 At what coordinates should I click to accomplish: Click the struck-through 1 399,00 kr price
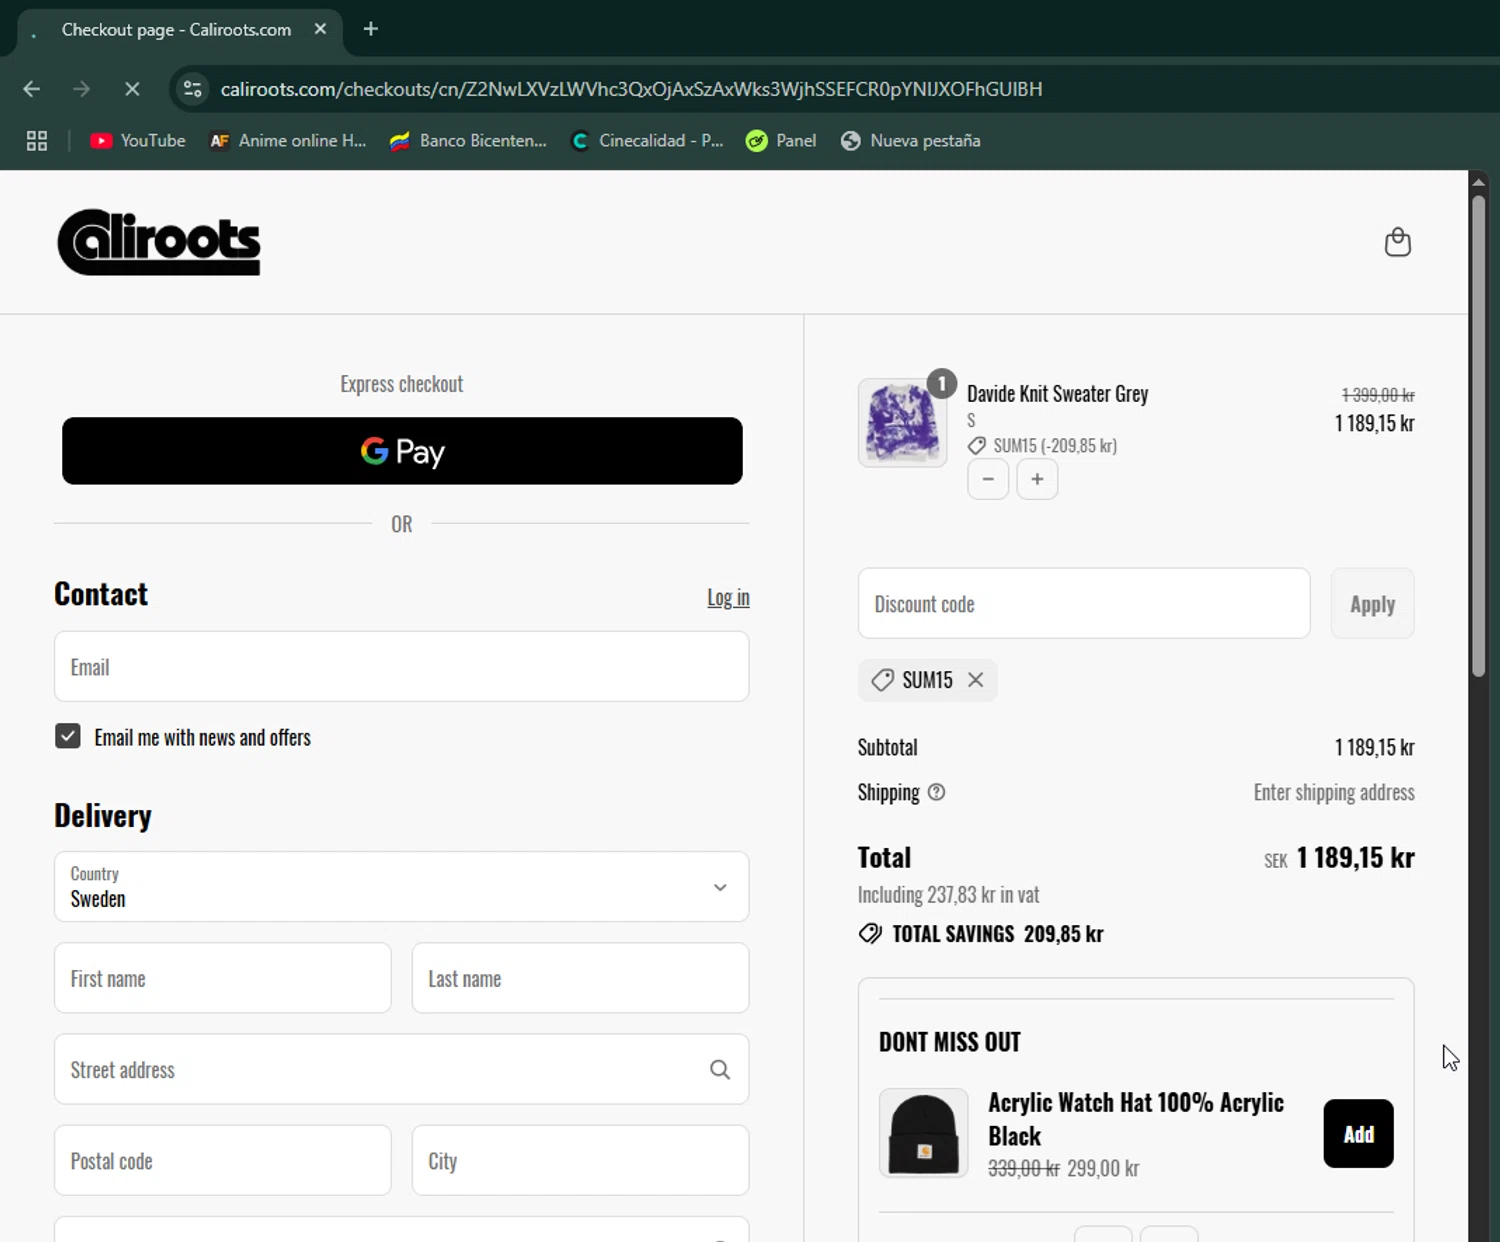[x=1378, y=395]
